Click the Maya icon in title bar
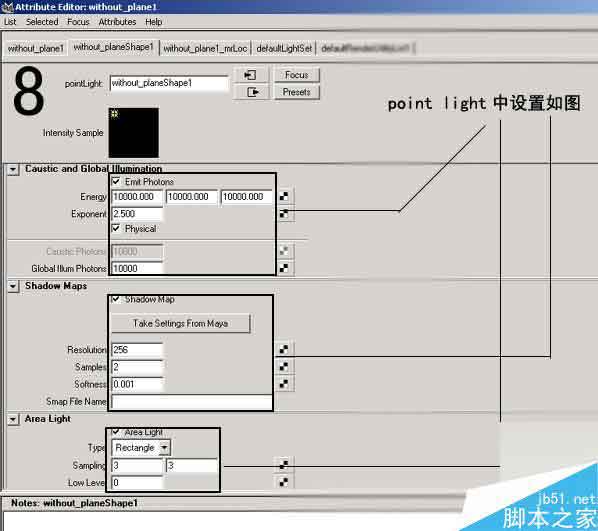The height and width of the screenshot is (531, 598). click(7, 6)
